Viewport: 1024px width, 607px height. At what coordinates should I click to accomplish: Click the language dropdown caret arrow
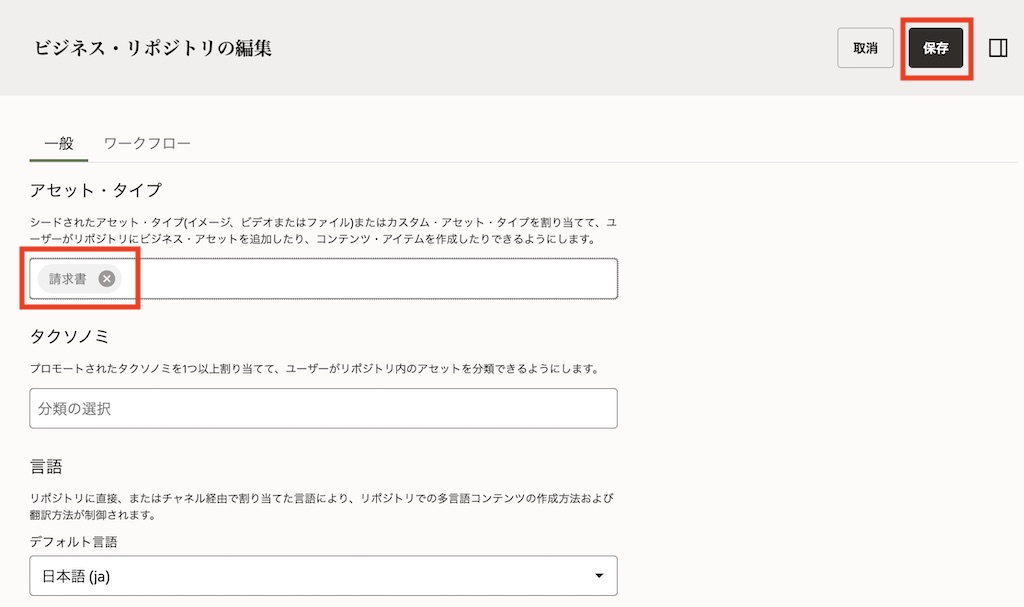coord(598,575)
